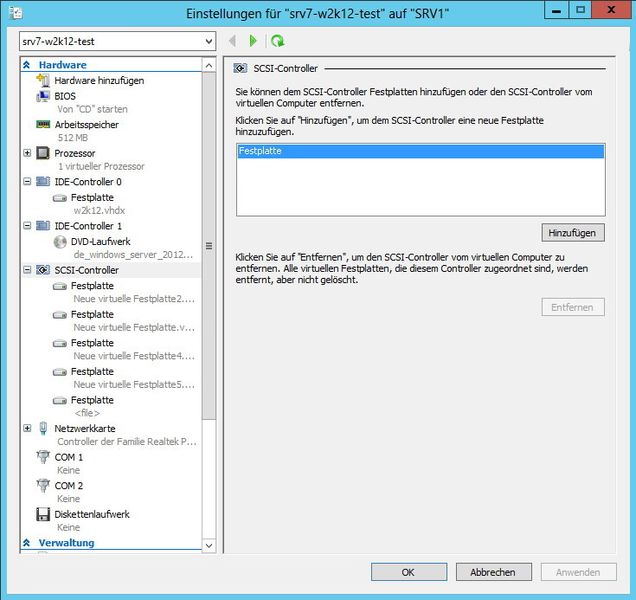Select Festplatte in the device list
The image size is (636, 600).
[421, 151]
